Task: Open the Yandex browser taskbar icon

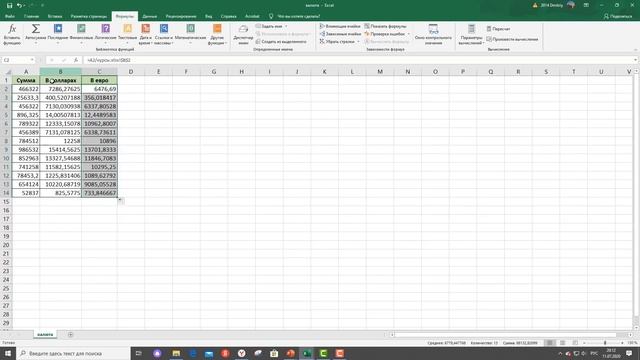Action: click(242, 353)
